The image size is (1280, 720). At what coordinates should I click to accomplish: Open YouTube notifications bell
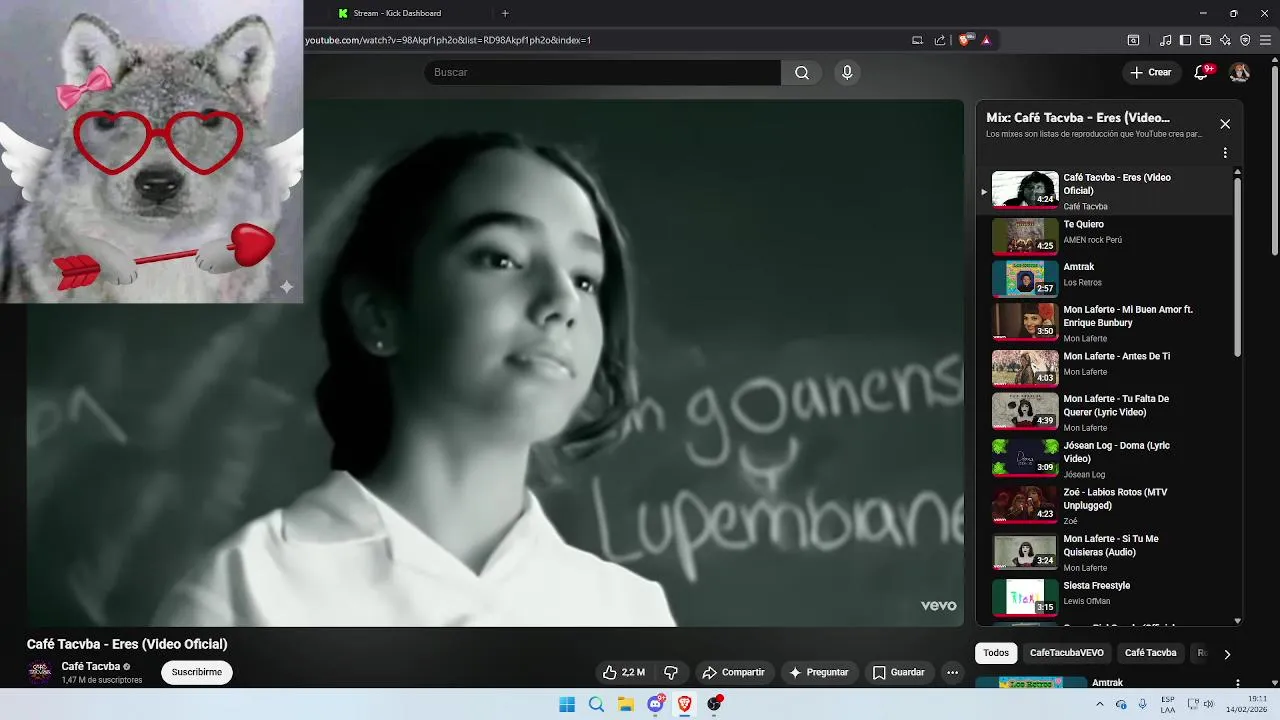click(1202, 72)
